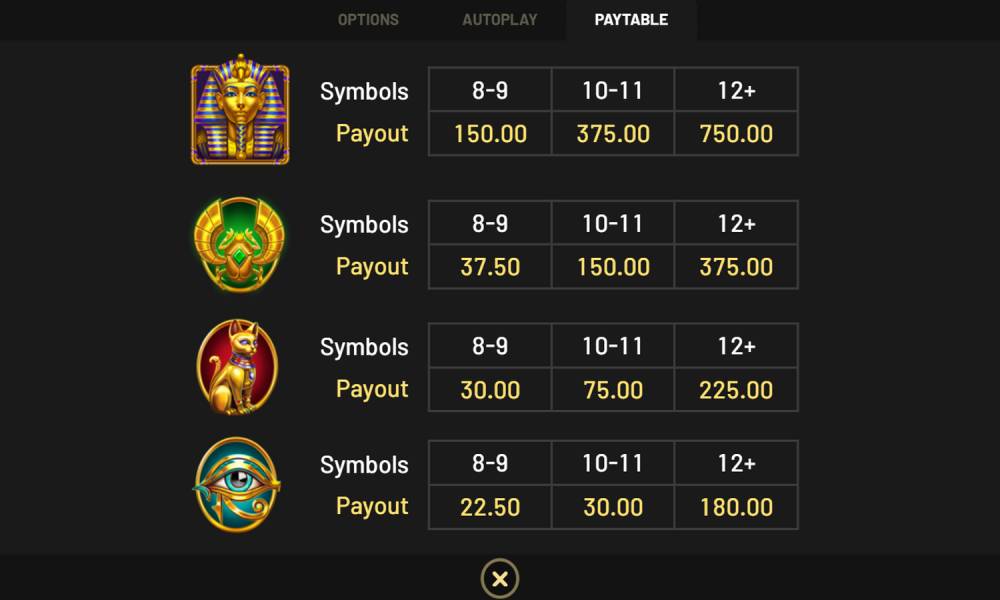The height and width of the screenshot is (600, 1000).
Task: Click the Eye of Horus 22.50 payout
Action: click(490, 507)
